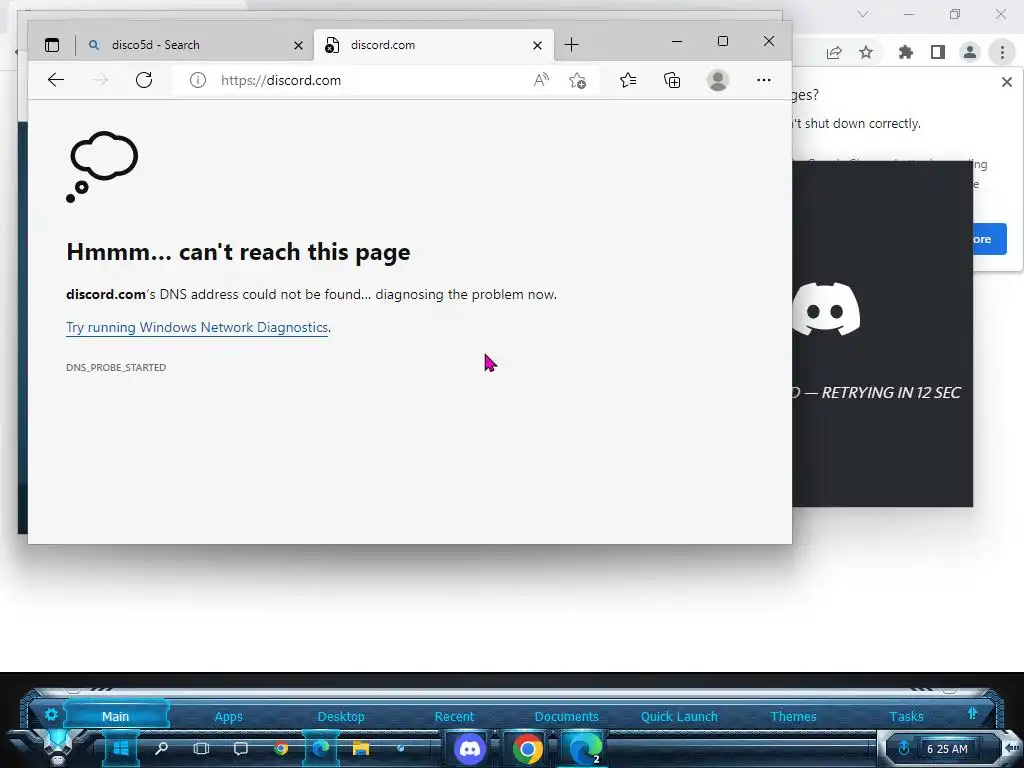Launch small Chrome icon in taskbar
This screenshot has width=1024, height=768.
click(x=281, y=748)
